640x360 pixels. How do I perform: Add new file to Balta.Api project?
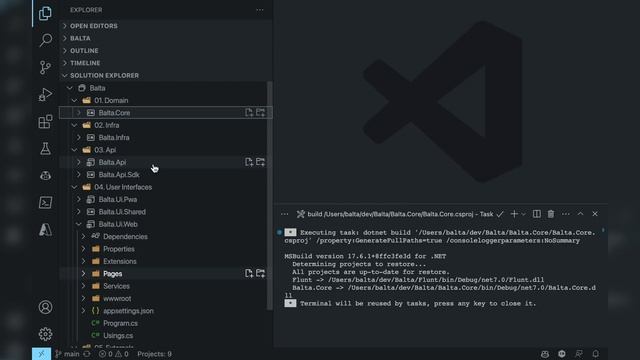(249, 162)
